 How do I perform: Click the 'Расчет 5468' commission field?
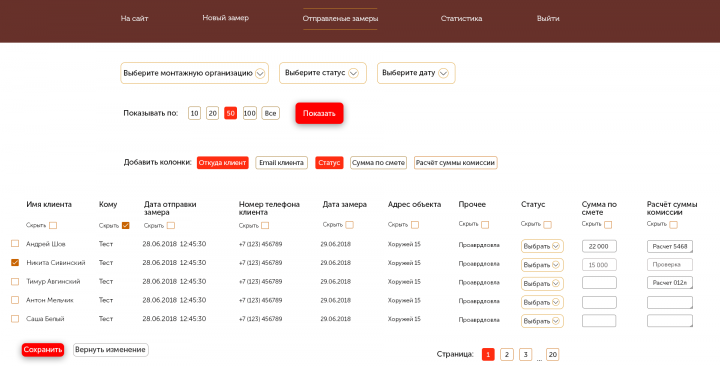point(670,246)
